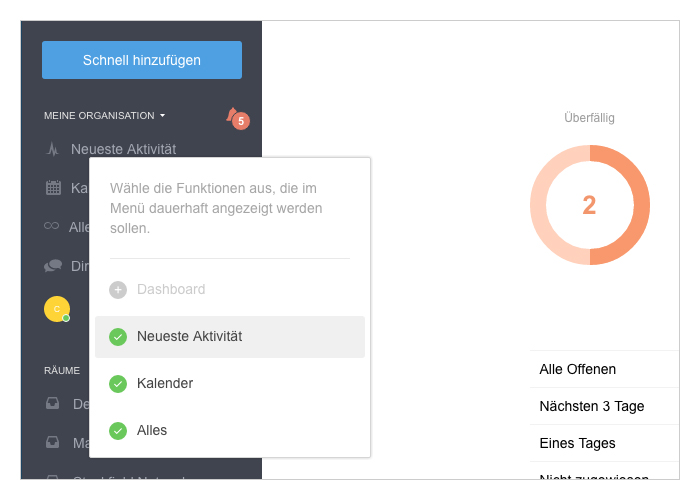Open Neueste Aktivität link in the sidebar

(x=124, y=149)
